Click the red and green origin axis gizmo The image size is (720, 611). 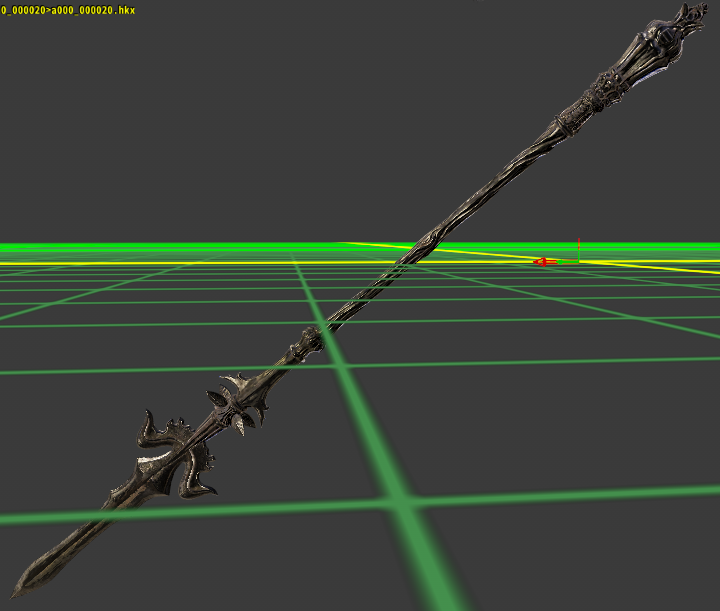(x=557, y=253)
